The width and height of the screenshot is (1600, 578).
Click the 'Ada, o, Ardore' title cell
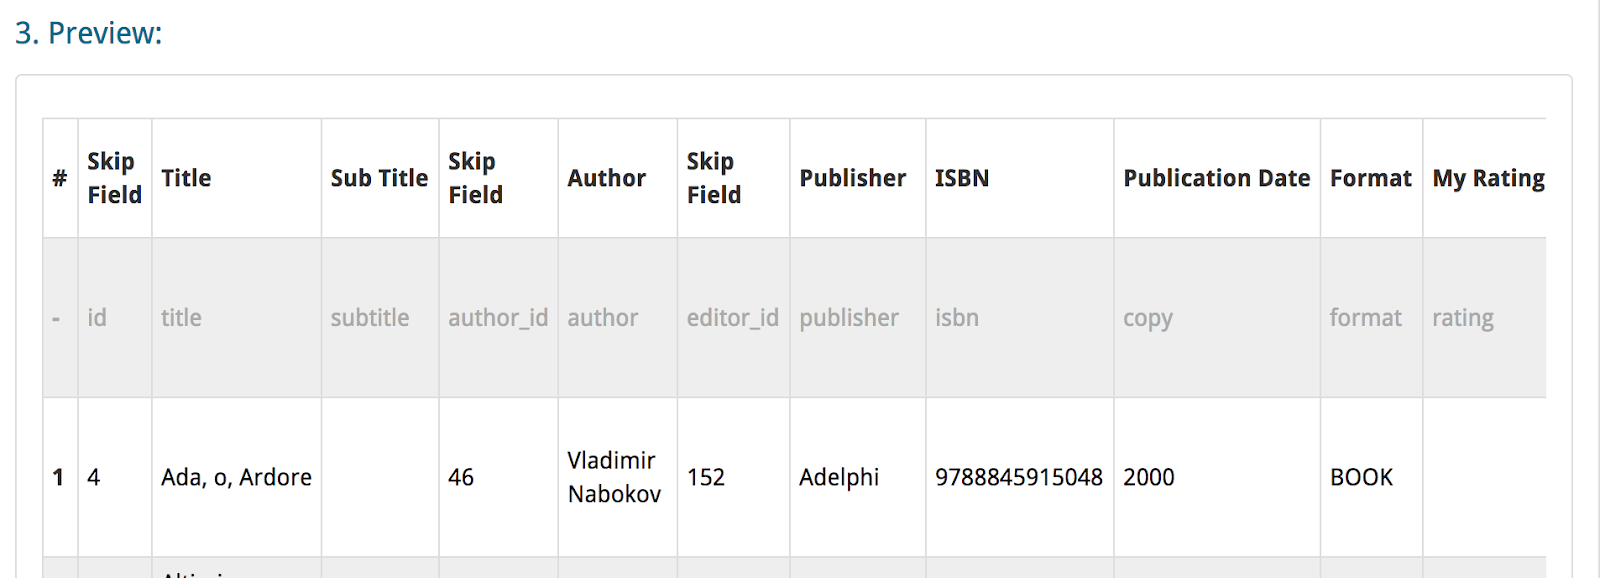(x=236, y=477)
